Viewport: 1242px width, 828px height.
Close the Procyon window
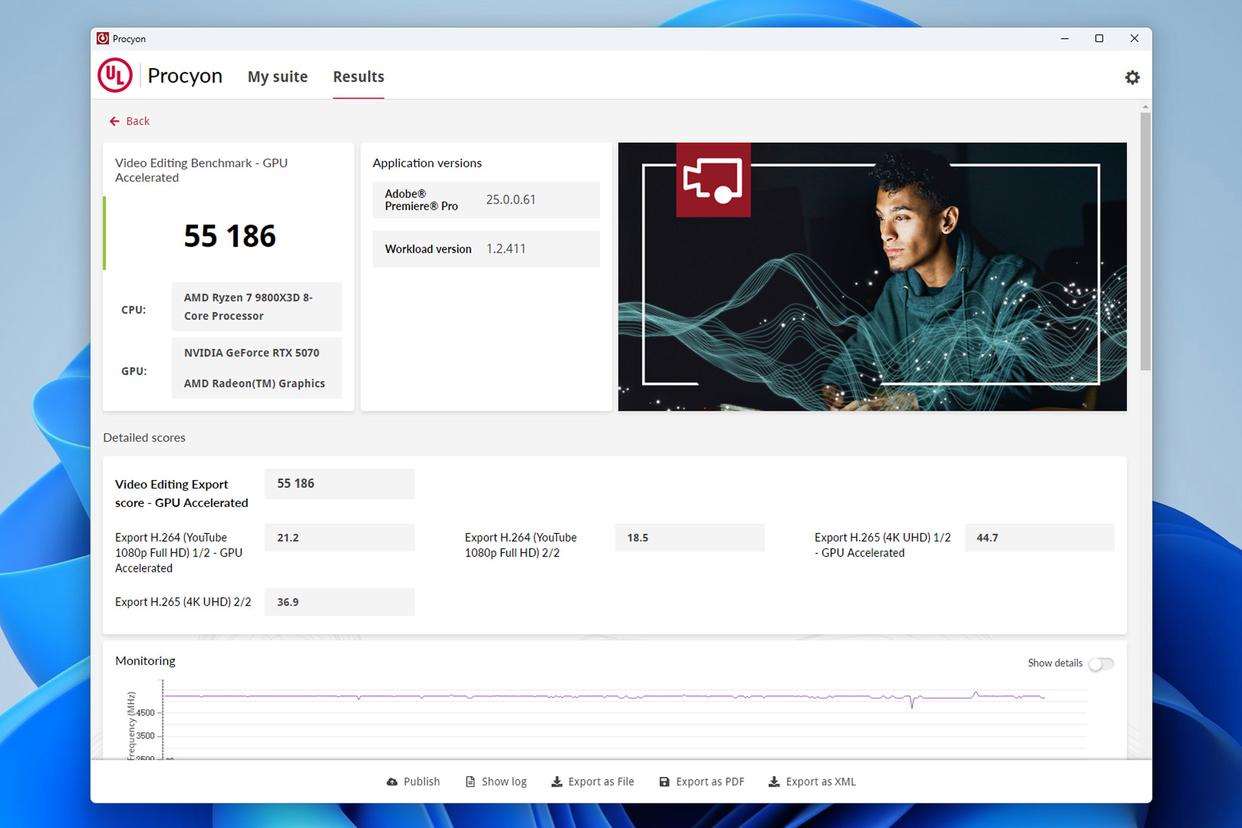[1134, 38]
